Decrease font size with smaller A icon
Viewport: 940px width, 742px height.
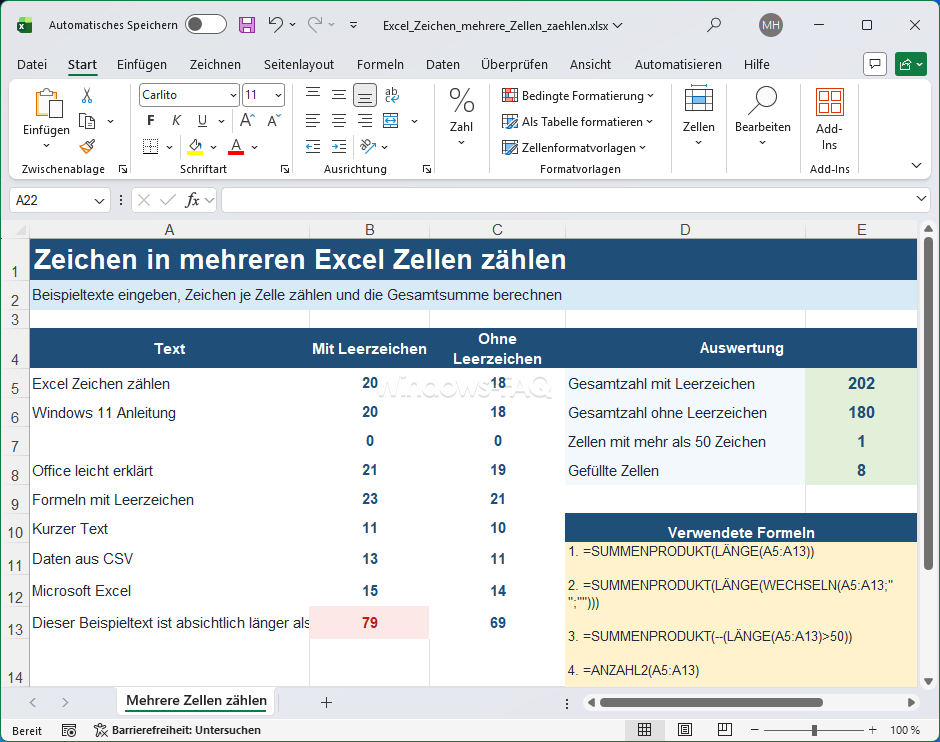pyautogui.click(x=274, y=120)
